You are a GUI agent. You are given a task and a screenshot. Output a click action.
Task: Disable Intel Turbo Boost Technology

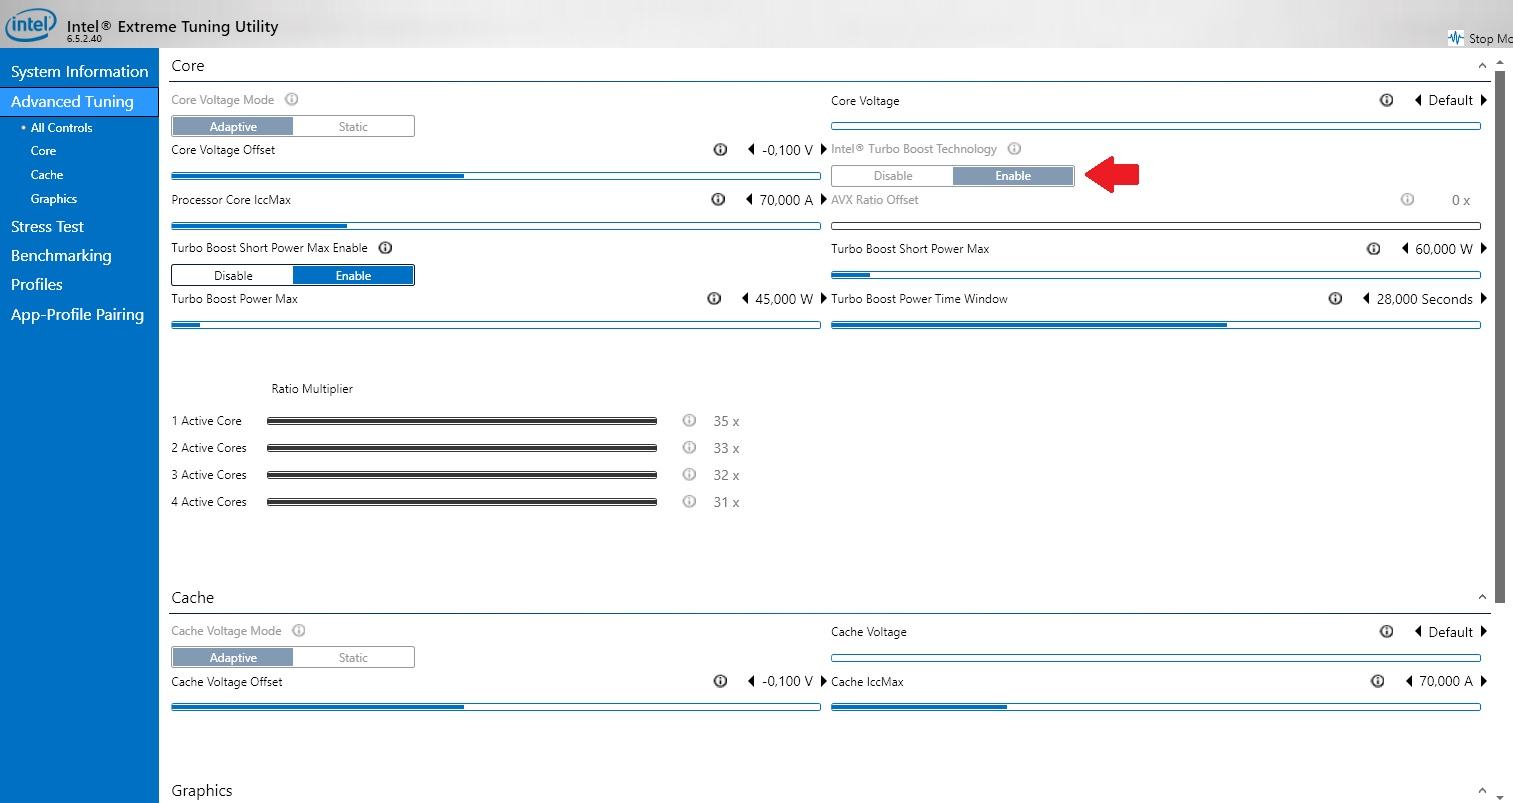pos(893,176)
